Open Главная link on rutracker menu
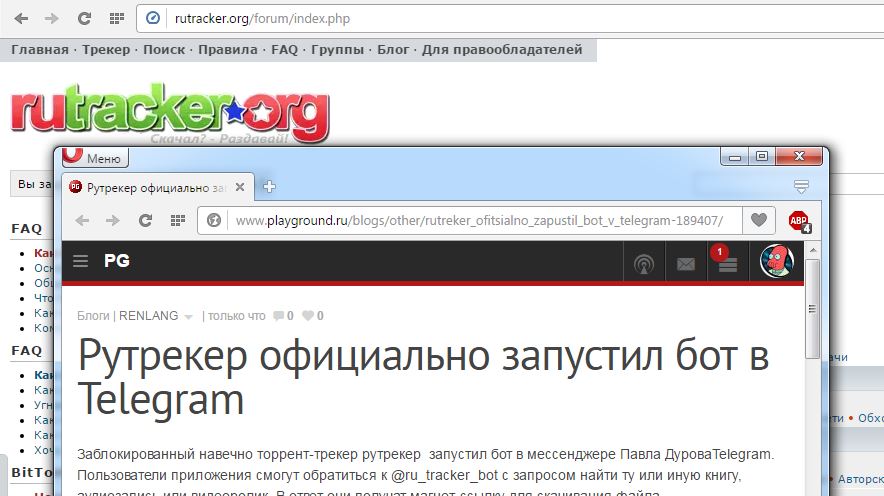The height and width of the screenshot is (496, 884). click(39, 50)
